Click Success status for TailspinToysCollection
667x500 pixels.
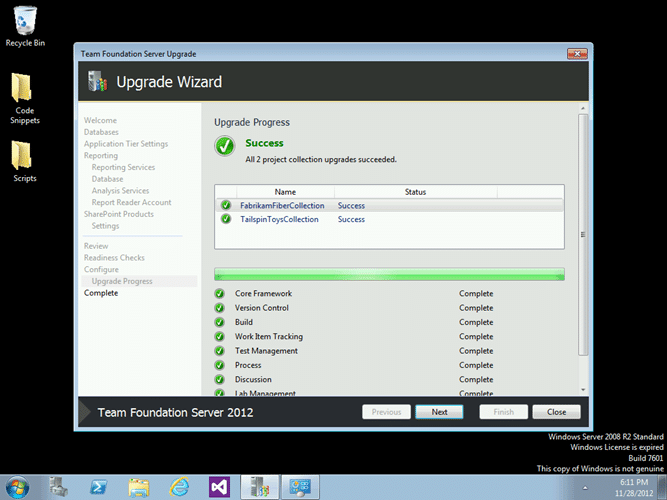pos(351,219)
